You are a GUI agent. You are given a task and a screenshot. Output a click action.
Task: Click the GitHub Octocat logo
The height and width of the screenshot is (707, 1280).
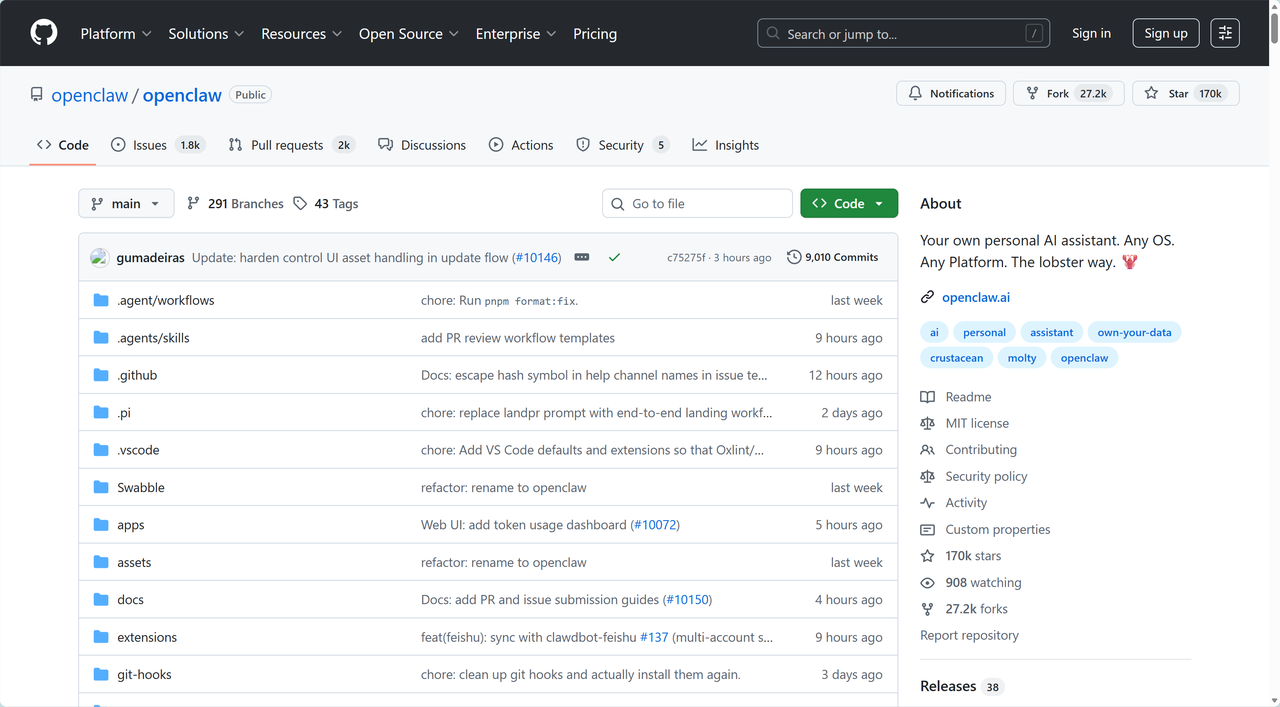click(44, 33)
